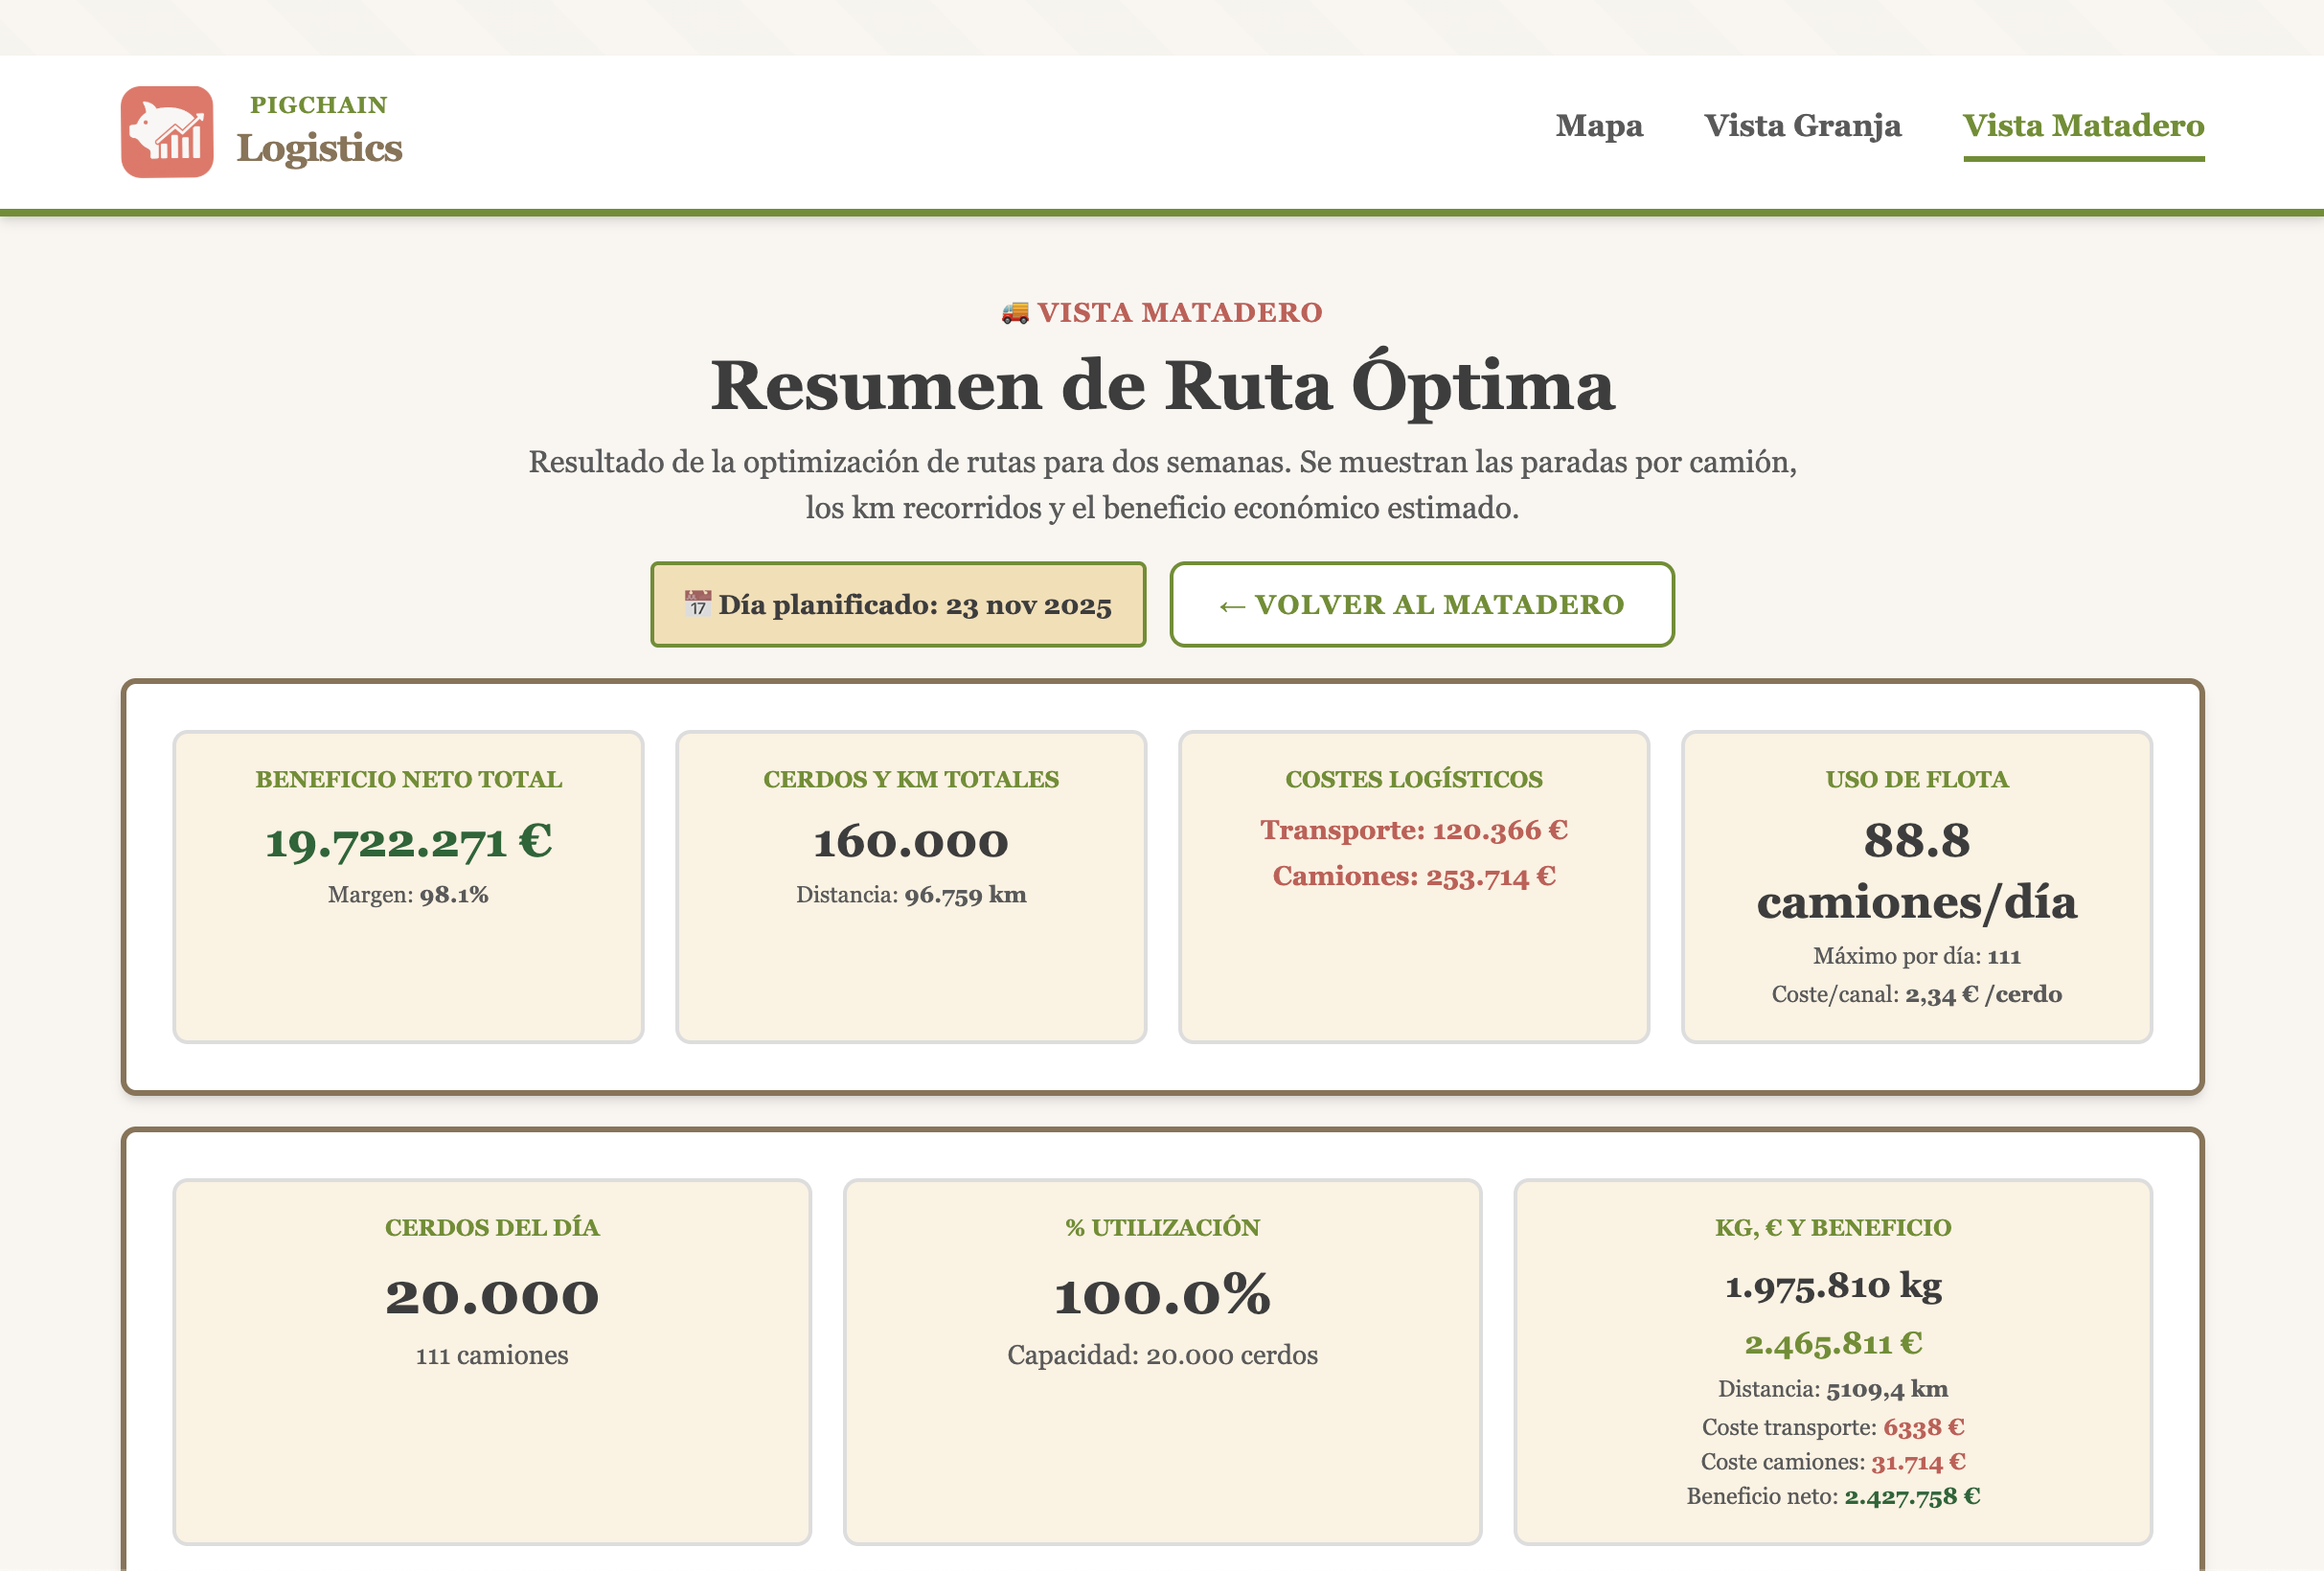Screen dimensions: 2324x1571
Task: Click the 19.722.271 € net profit value
Action: pyautogui.click(x=408, y=842)
